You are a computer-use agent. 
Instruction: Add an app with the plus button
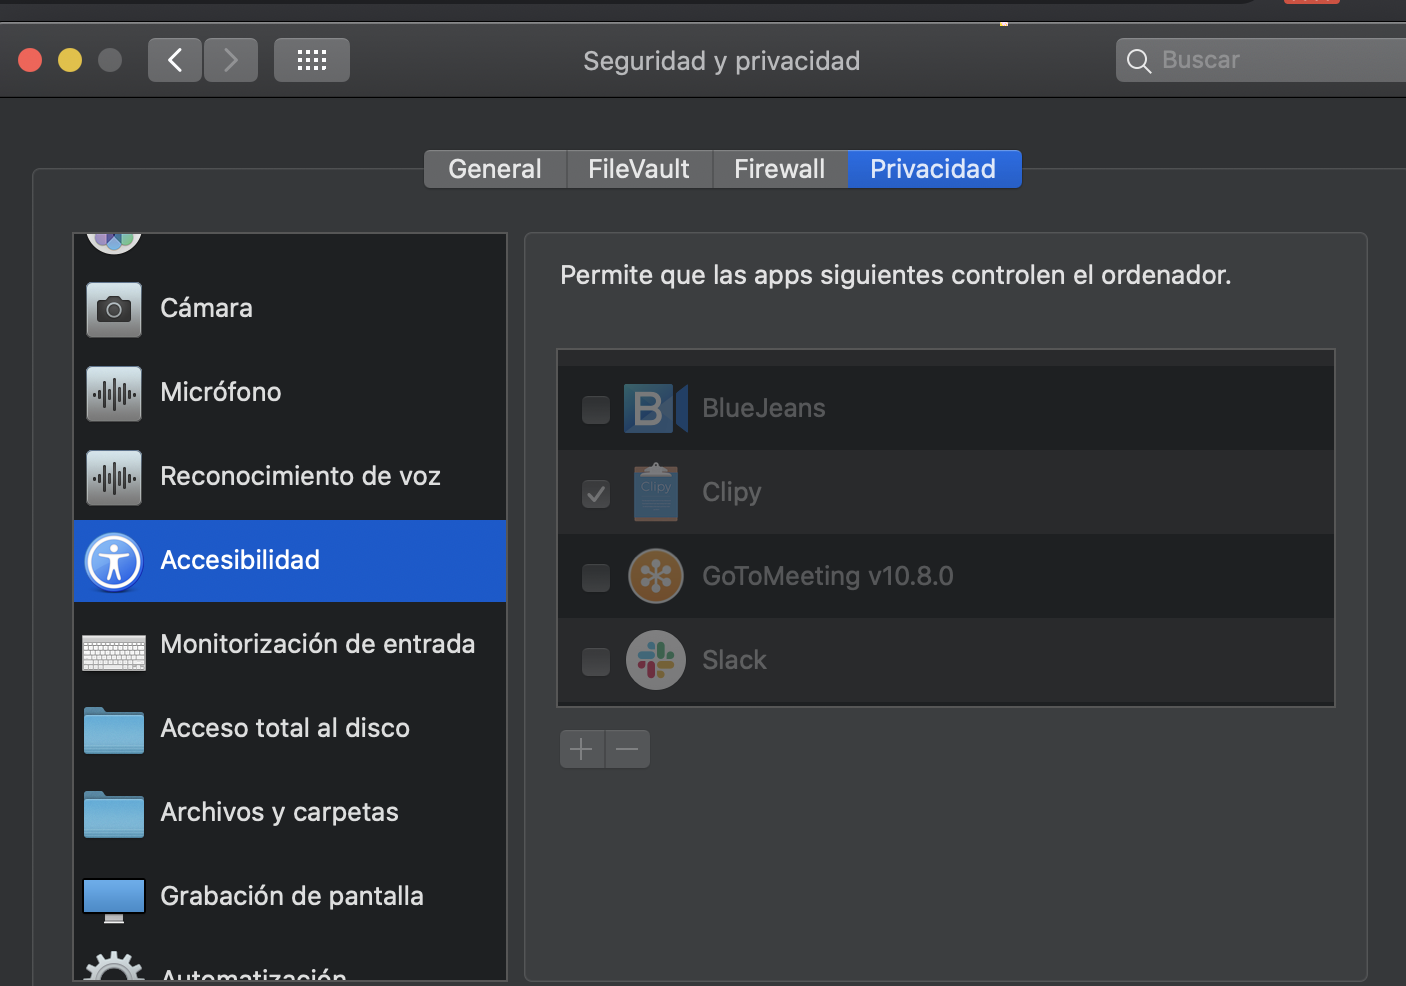click(581, 748)
